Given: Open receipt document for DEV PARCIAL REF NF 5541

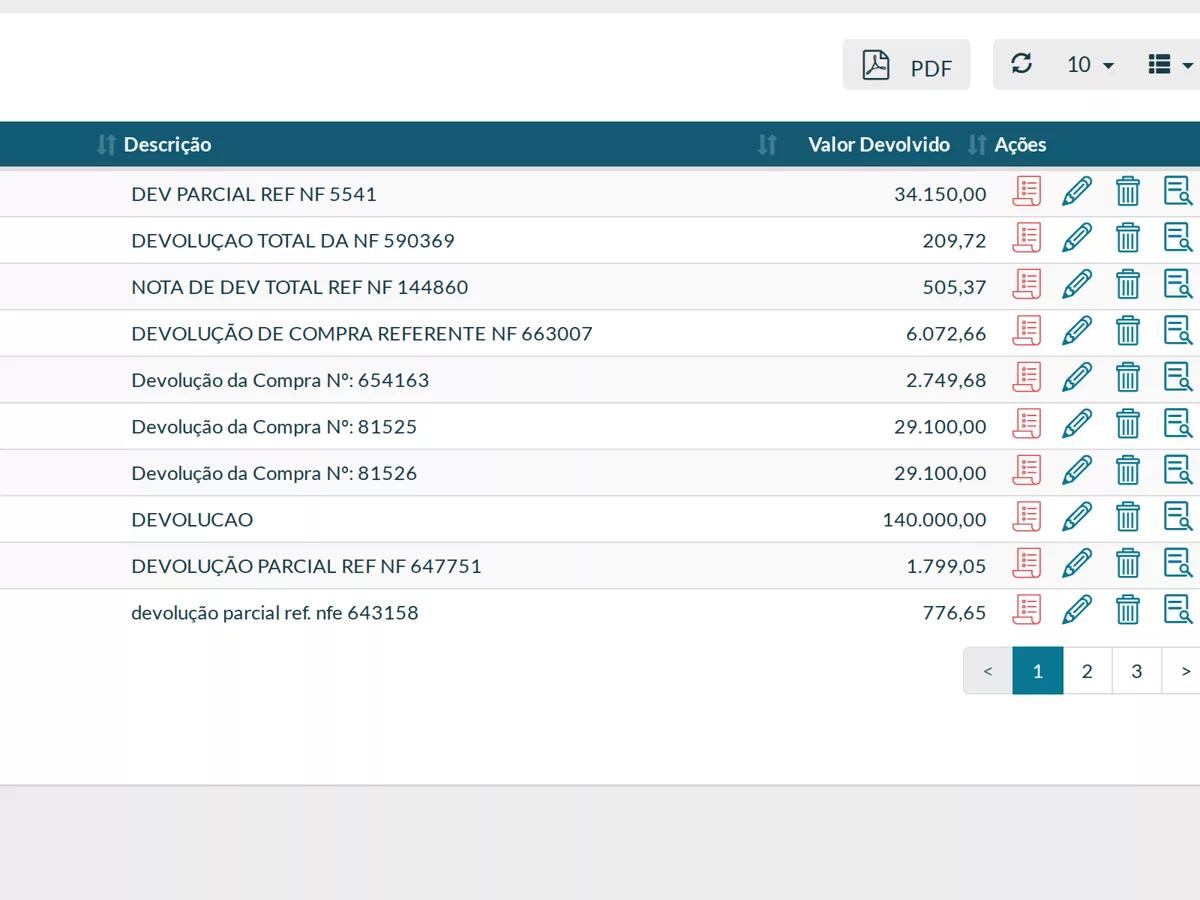Looking at the screenshot, I should (1027, 191).
